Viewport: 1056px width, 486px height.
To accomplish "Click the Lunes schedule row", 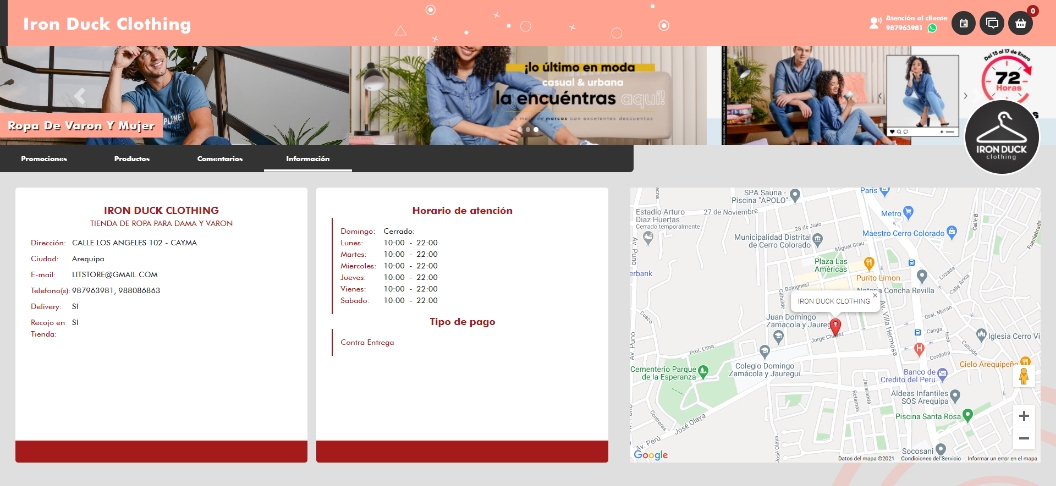I will click(389, 243).
